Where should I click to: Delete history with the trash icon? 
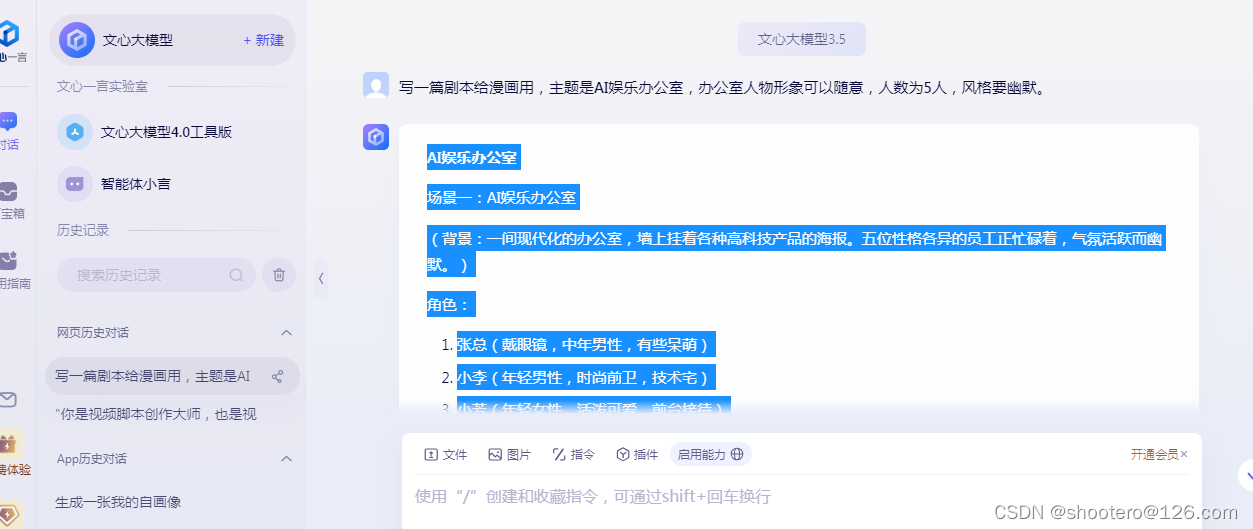(x=279, y=275)
